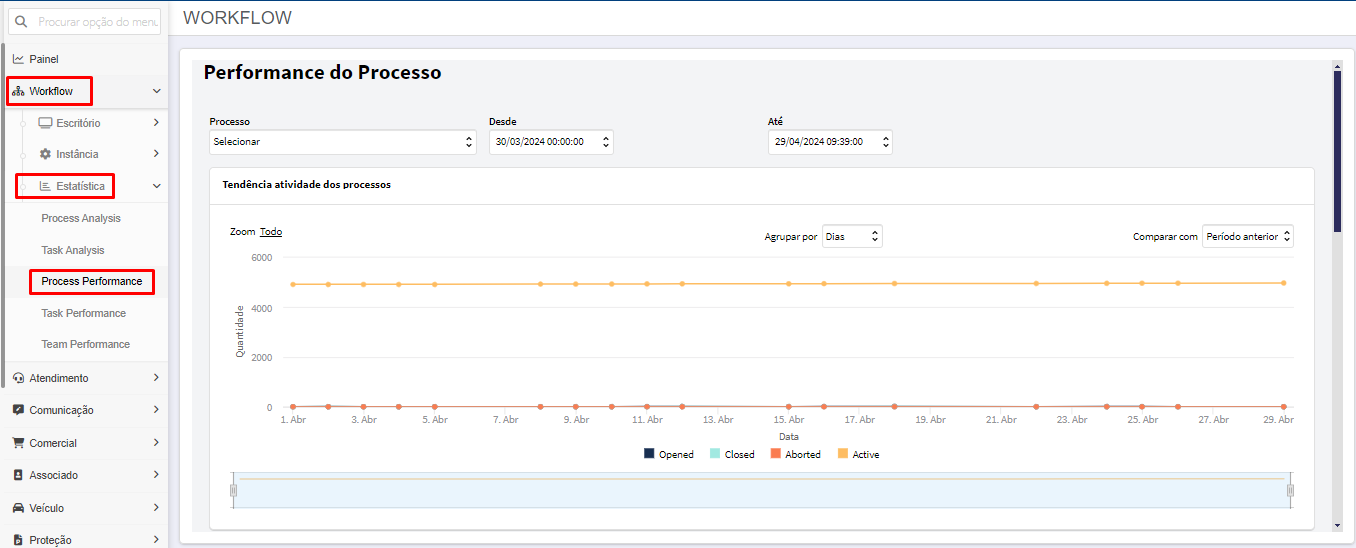Image resolution: width=1356 pixels, height=548 pixels.
Task: Click the Comunicação chat icon
Action: tap(18, 410)
